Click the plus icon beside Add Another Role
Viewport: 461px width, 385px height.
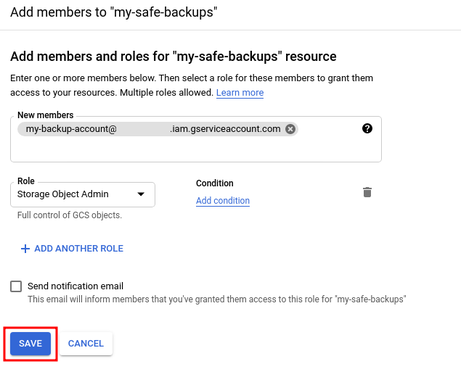click(x=25, y=249)
